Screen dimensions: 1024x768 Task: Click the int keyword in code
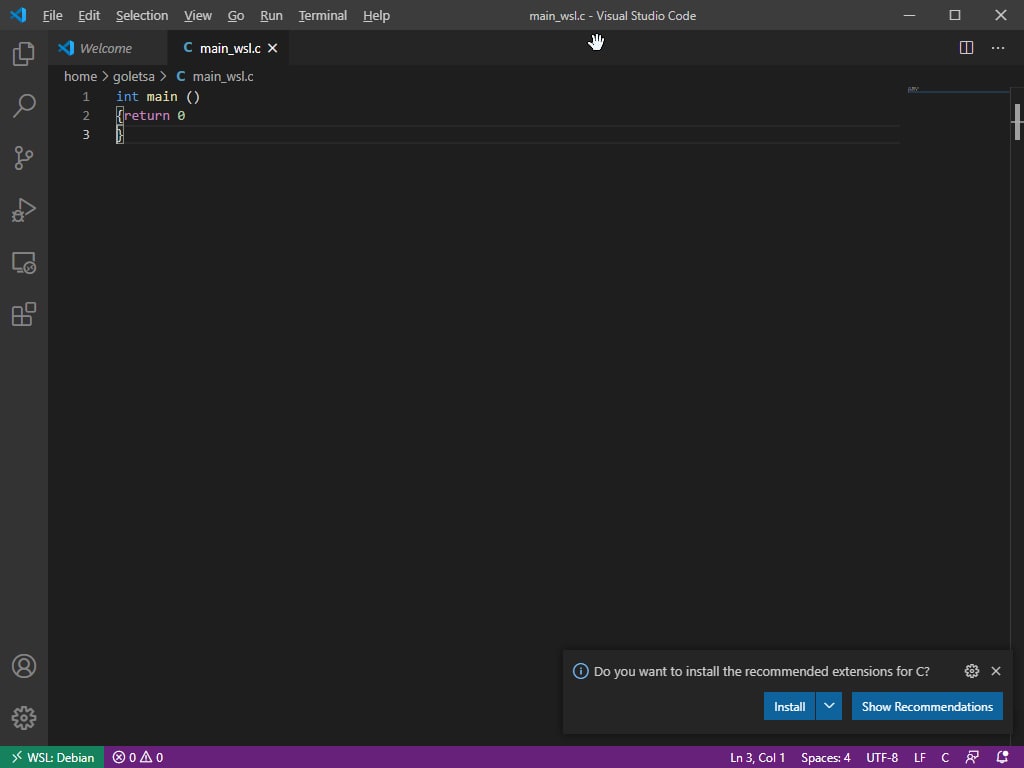[x=127, y=97]
